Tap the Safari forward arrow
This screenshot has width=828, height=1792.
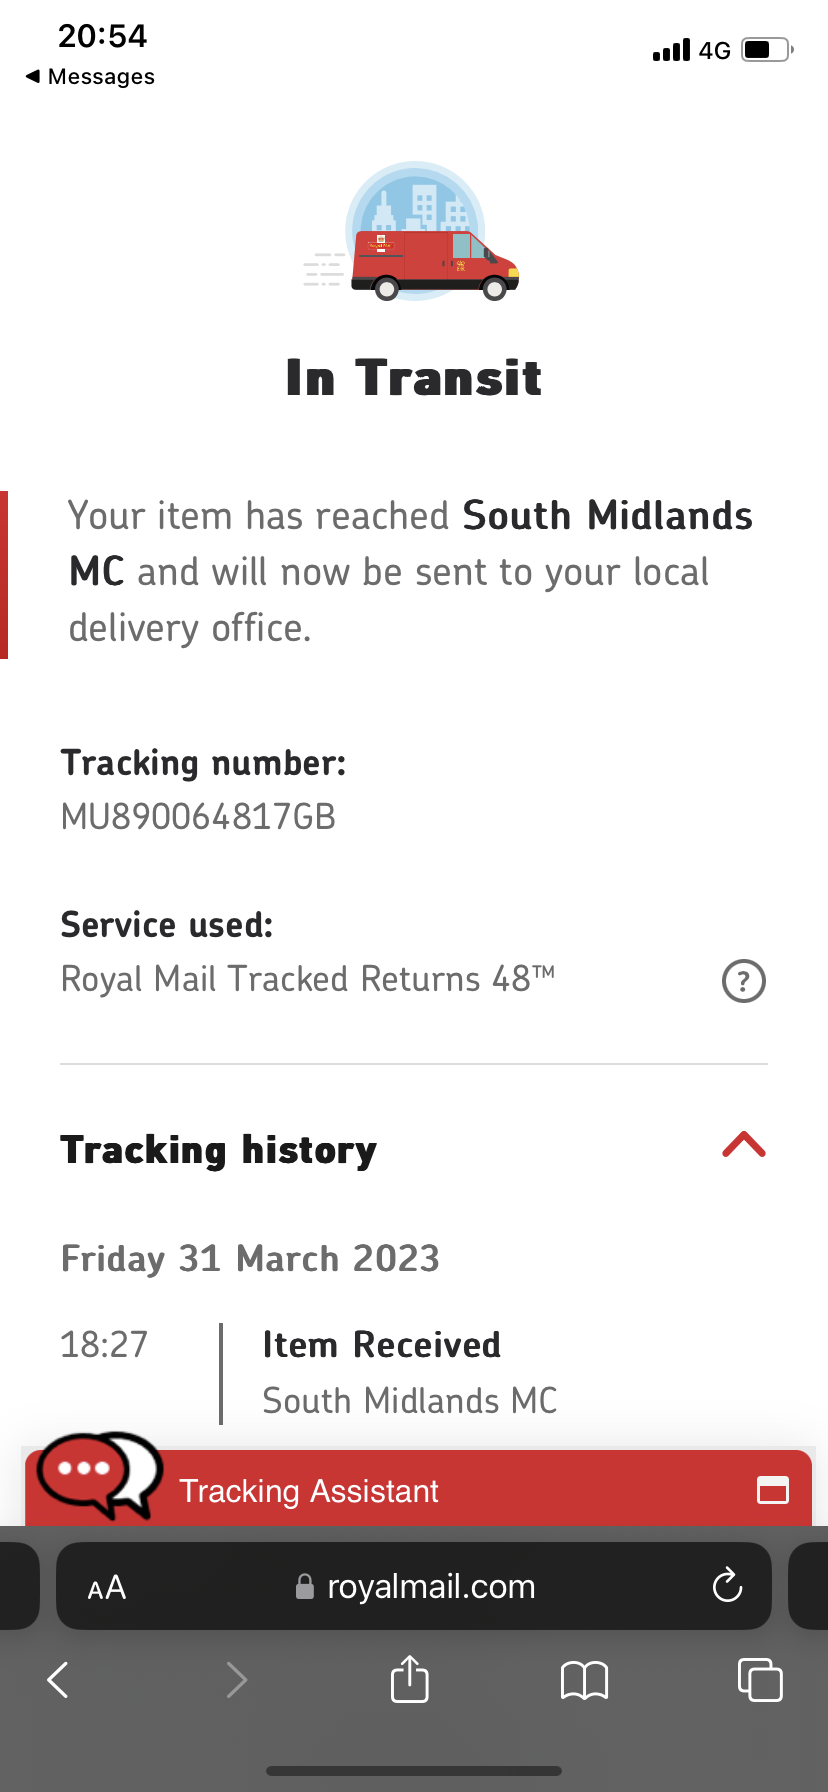tap(236, 1680)
